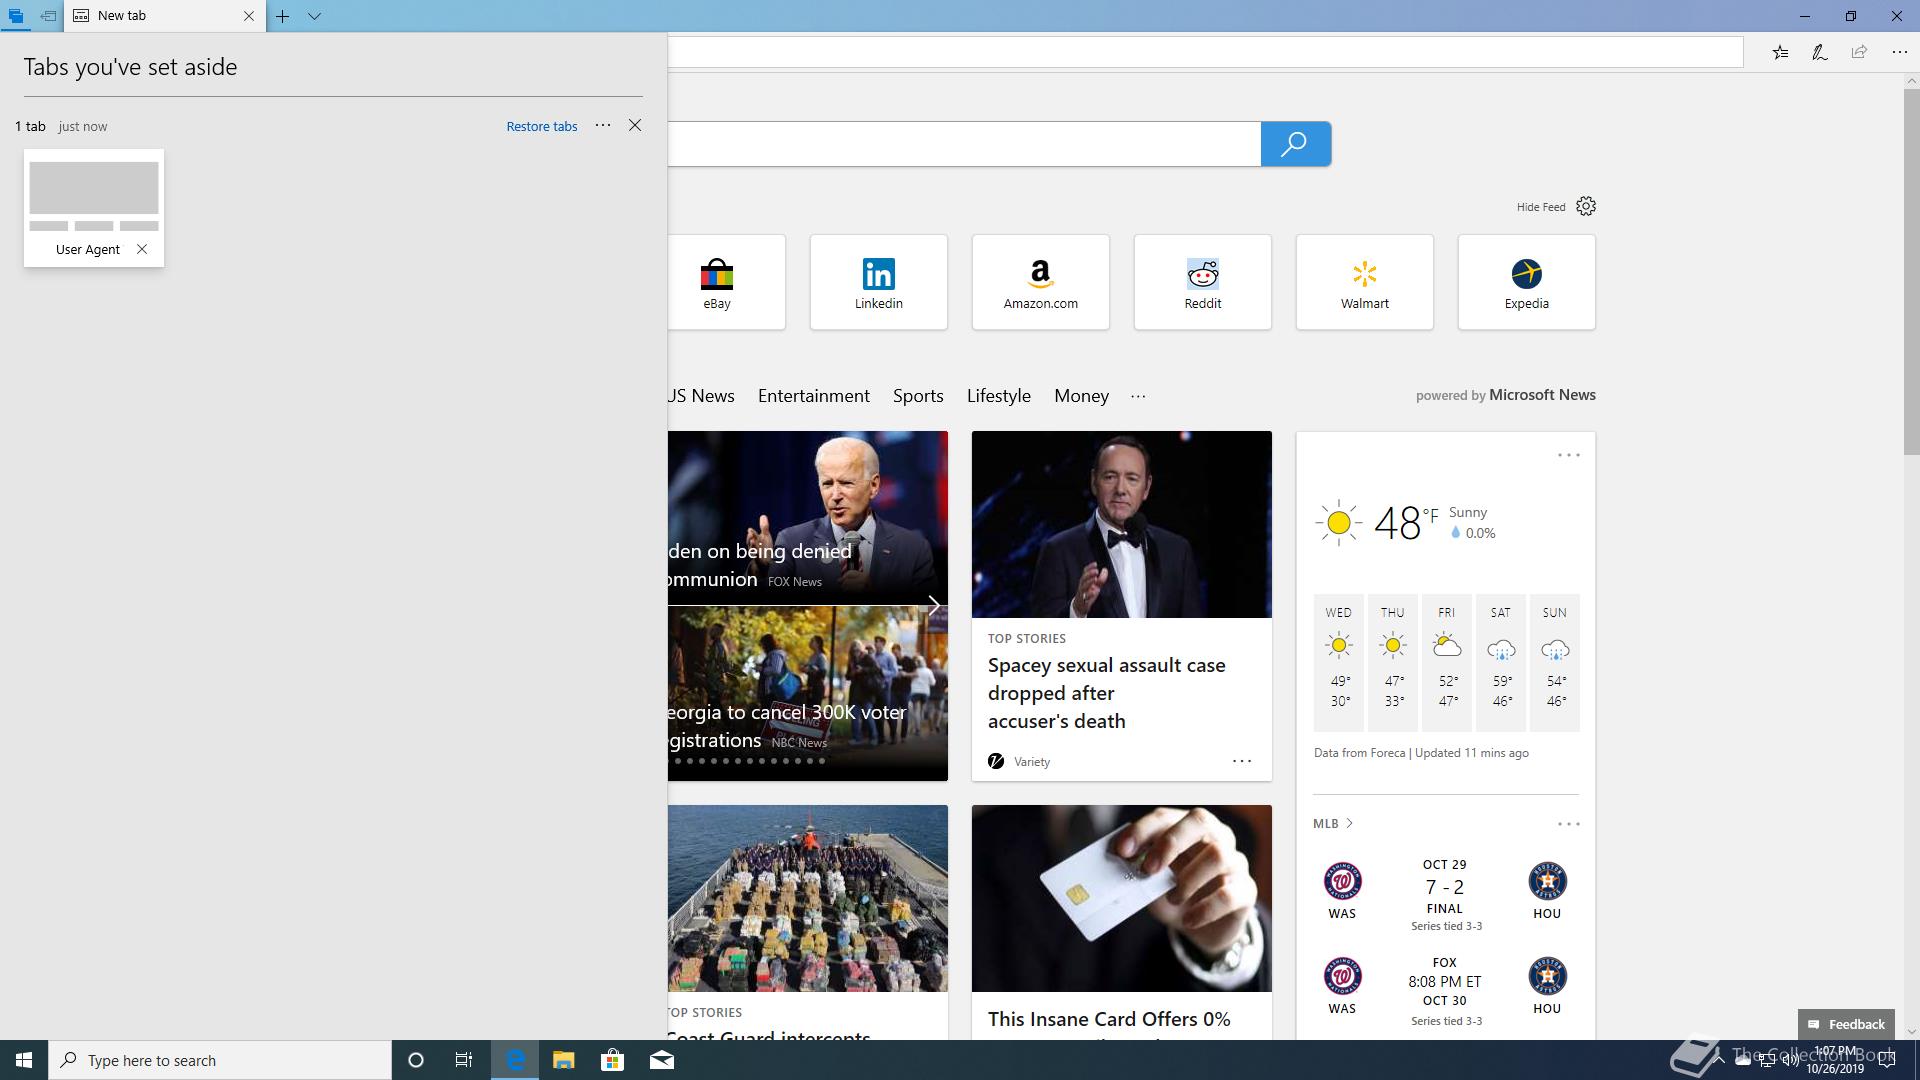Open the Coast Guard ship story image
The image size is (1920, 1080).
[808, 898]
